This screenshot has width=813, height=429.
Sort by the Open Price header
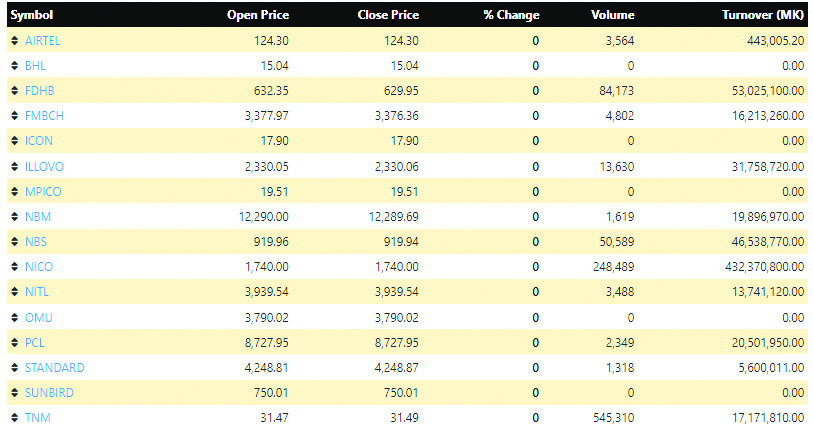tap(259, 15)
